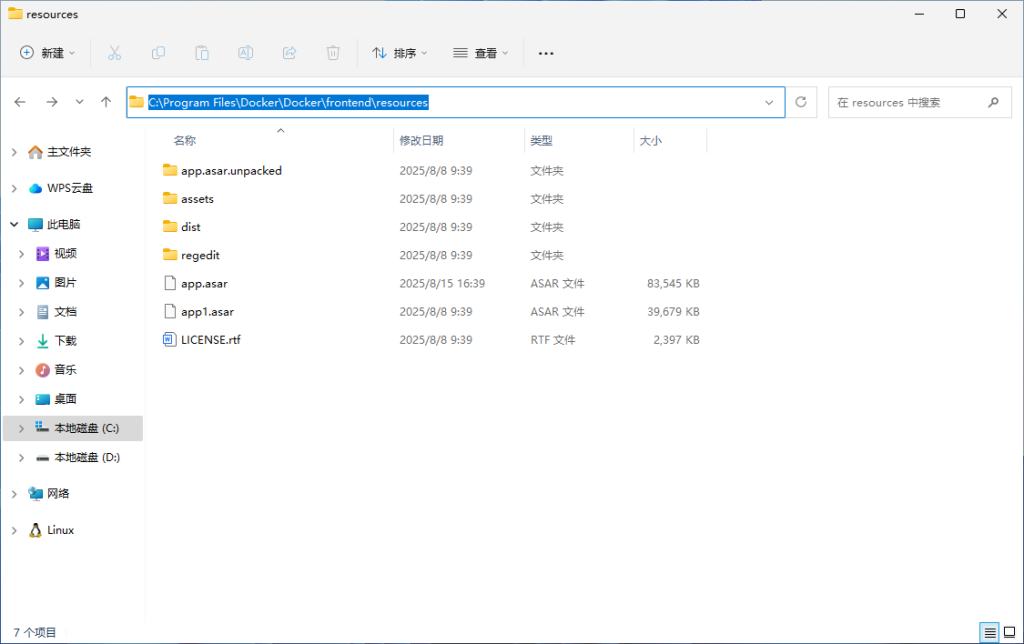Click the Copy icon in the toolbar
Image resolution: width=1024 pixels, height=644 pixels.
pyautogui.click(x=158, y=52)
